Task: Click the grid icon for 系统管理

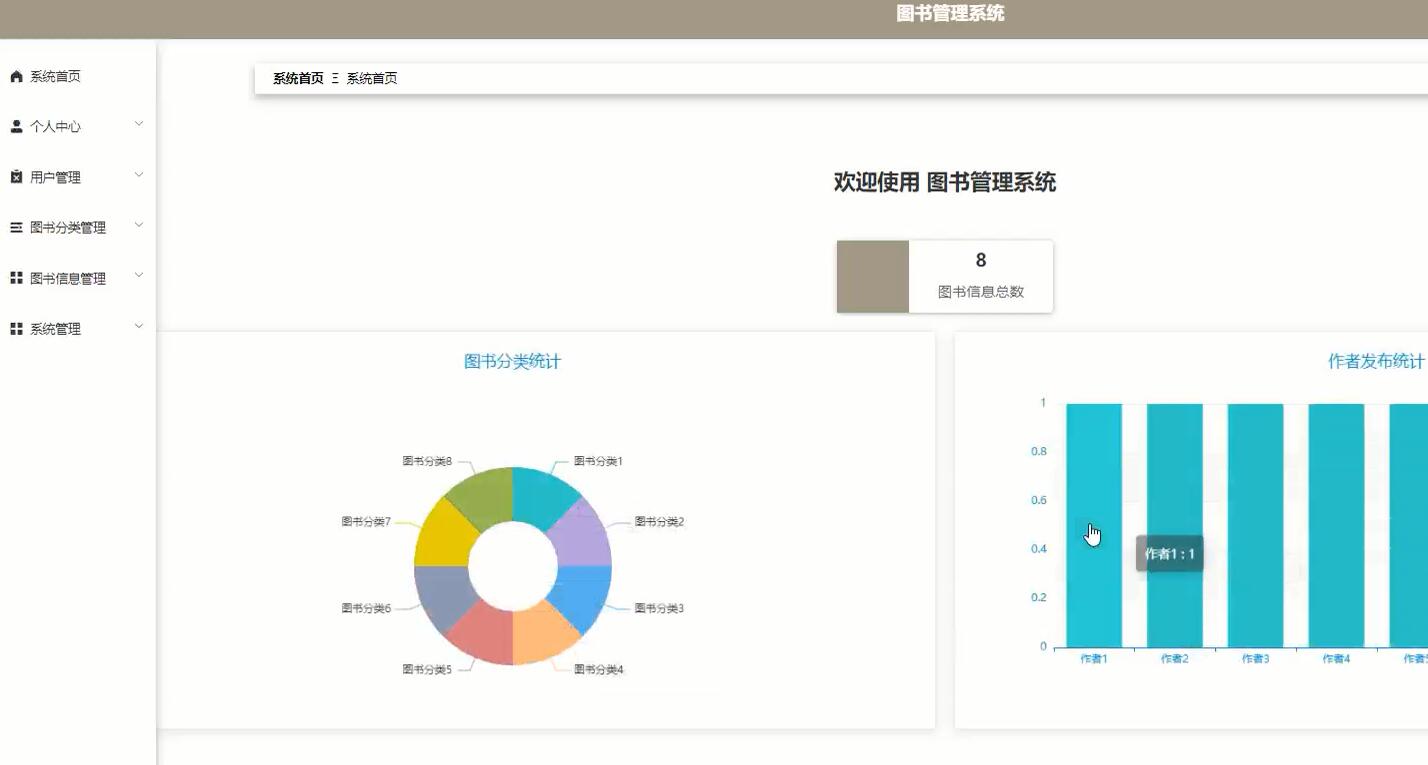Action: coord(16,329)
